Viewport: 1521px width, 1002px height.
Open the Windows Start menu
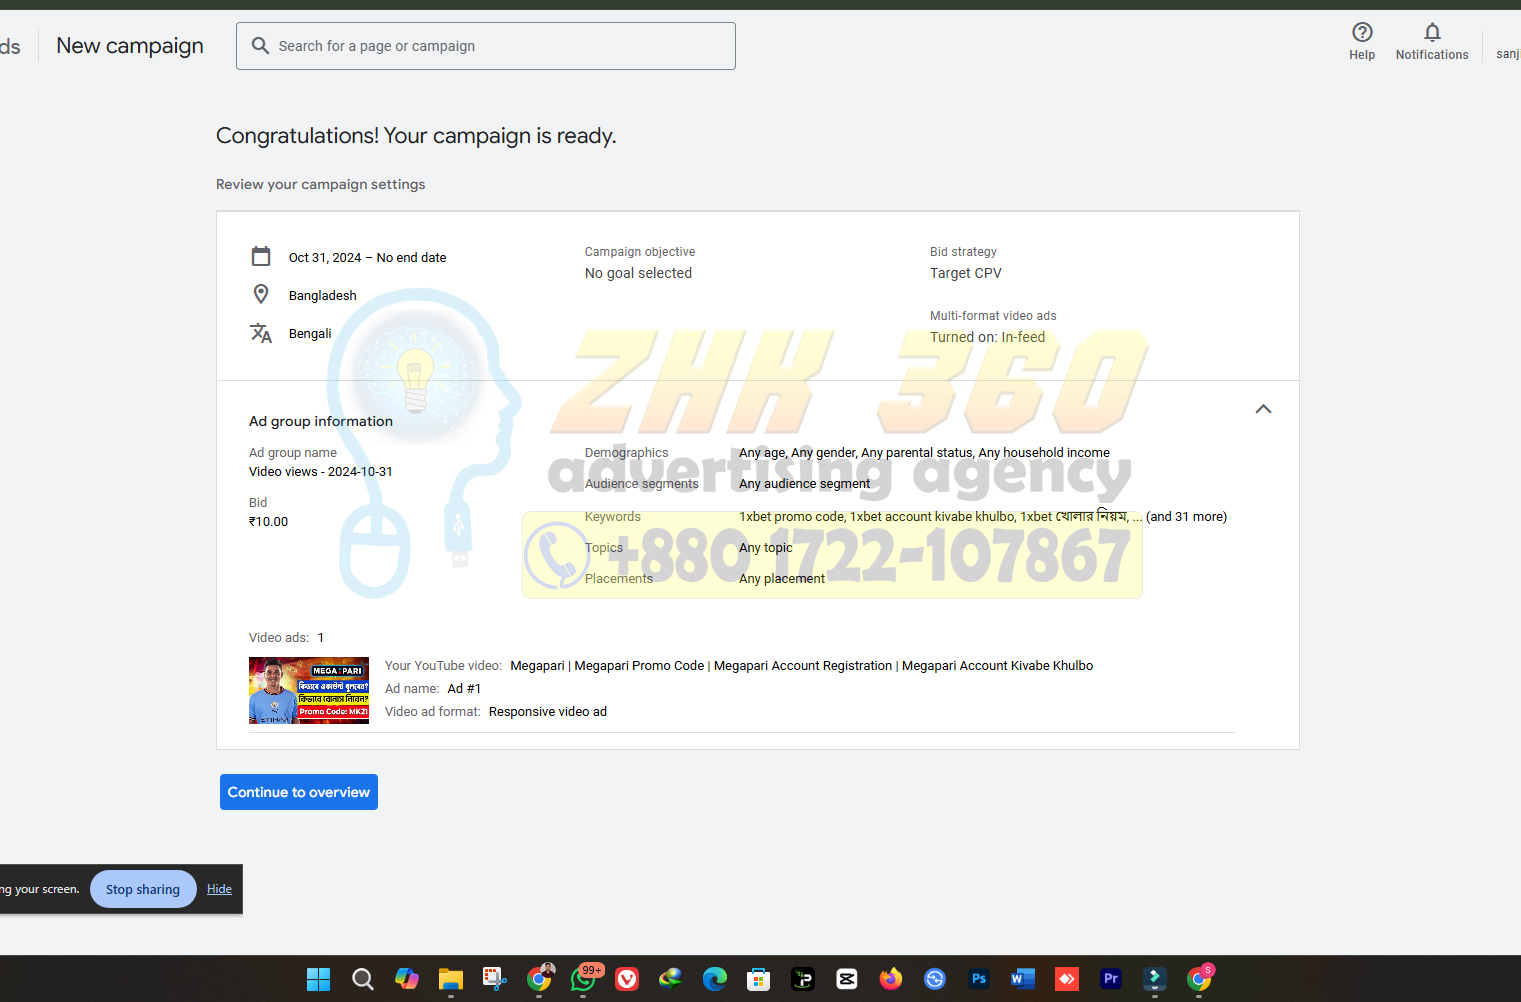(x=318, y=979)
